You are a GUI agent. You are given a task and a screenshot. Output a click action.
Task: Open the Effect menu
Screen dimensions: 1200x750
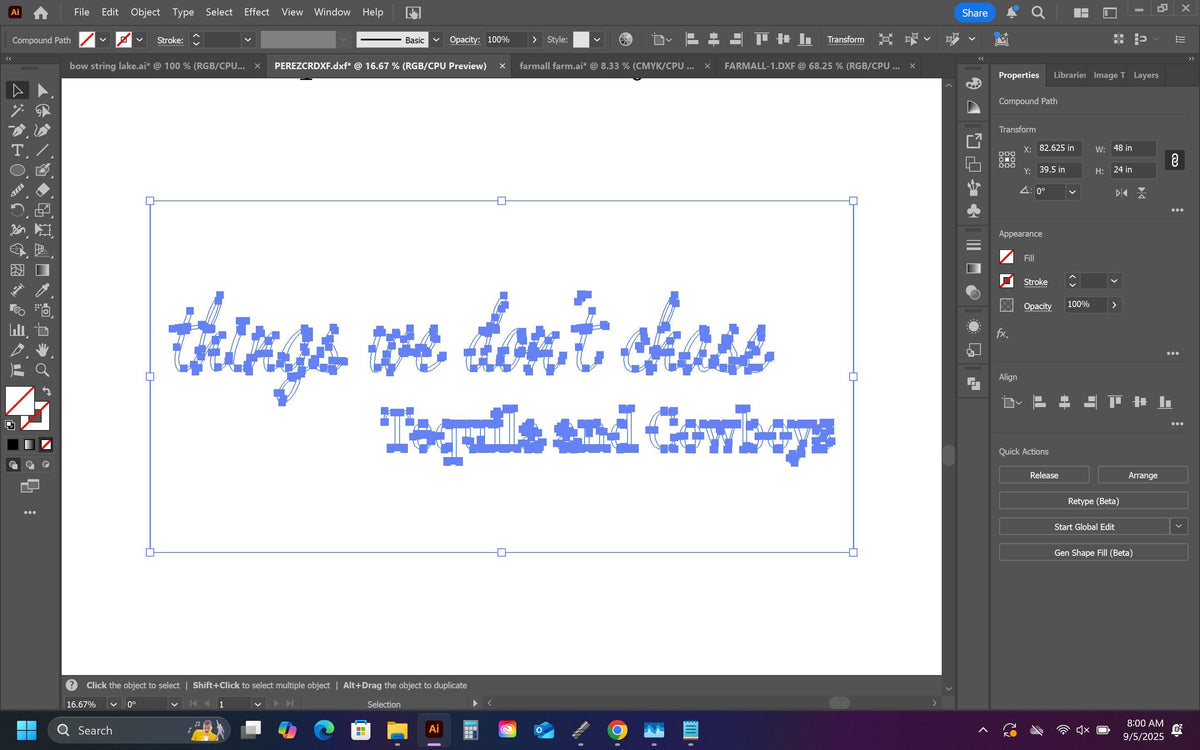[256, 12]
